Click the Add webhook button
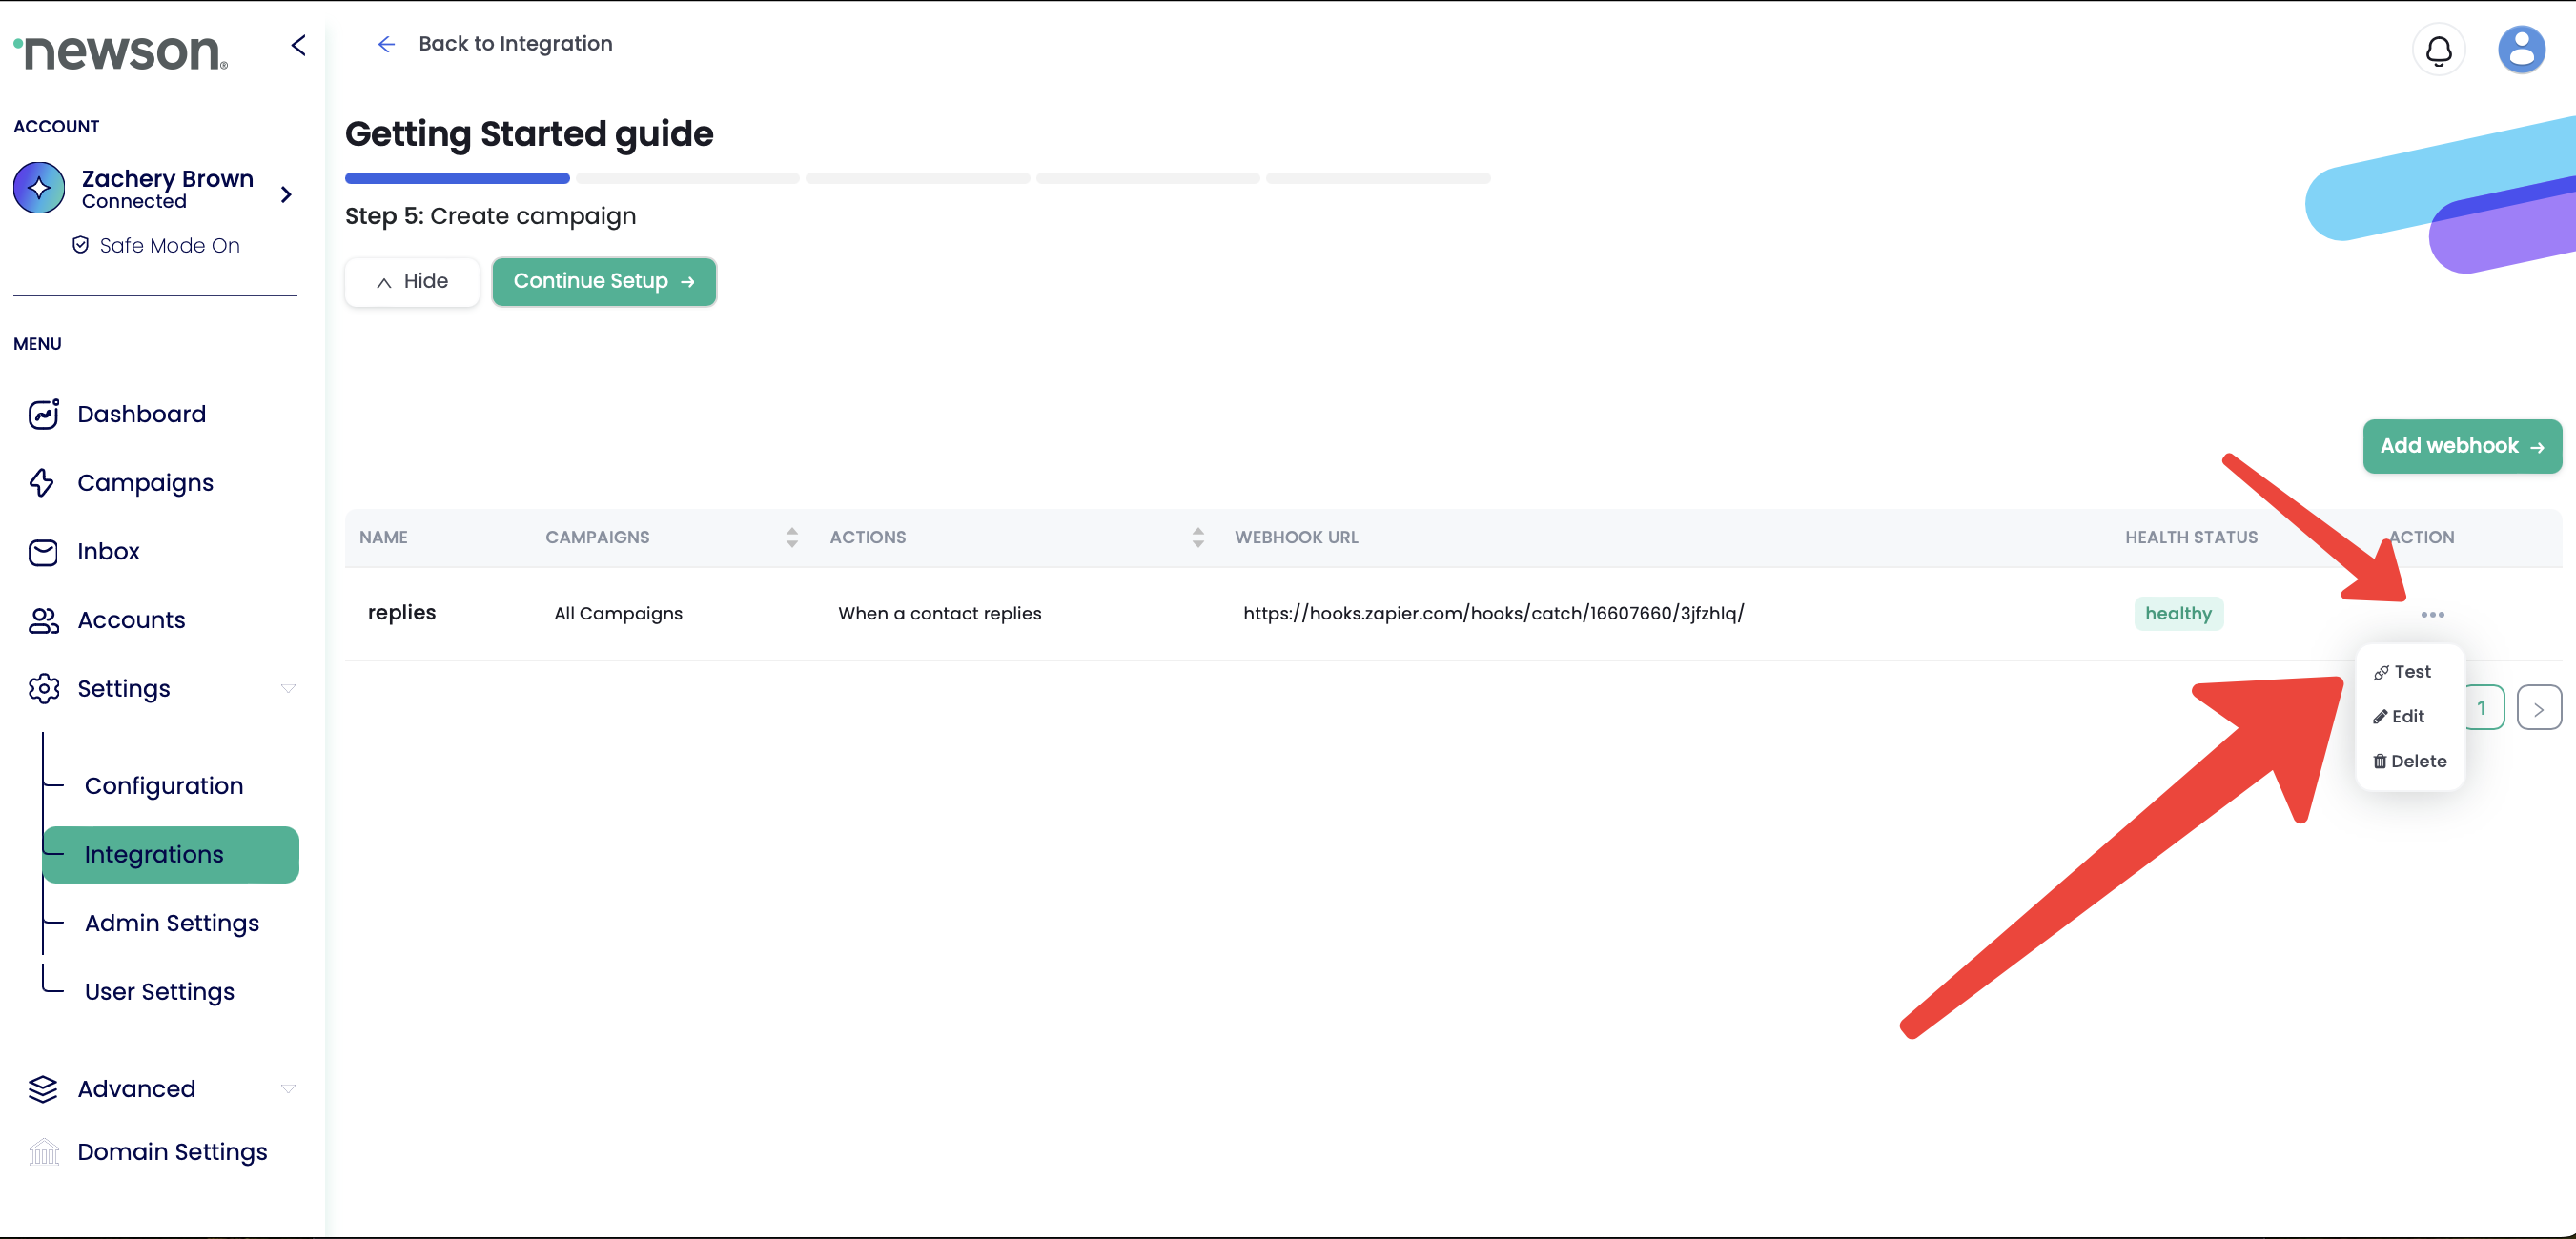Viewport: 2576px width, 1239px height. (x=2461, y=446)
